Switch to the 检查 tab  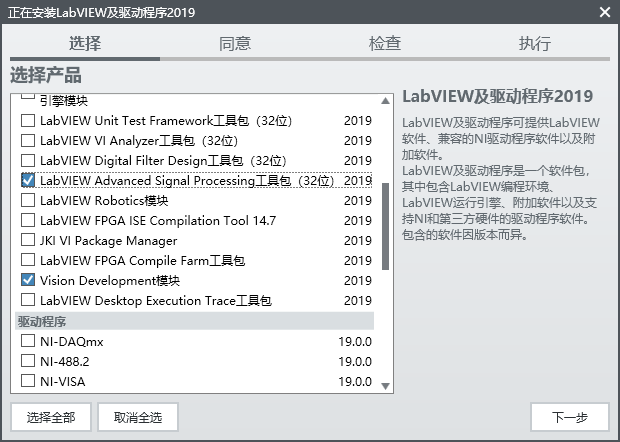click(385, 43)
